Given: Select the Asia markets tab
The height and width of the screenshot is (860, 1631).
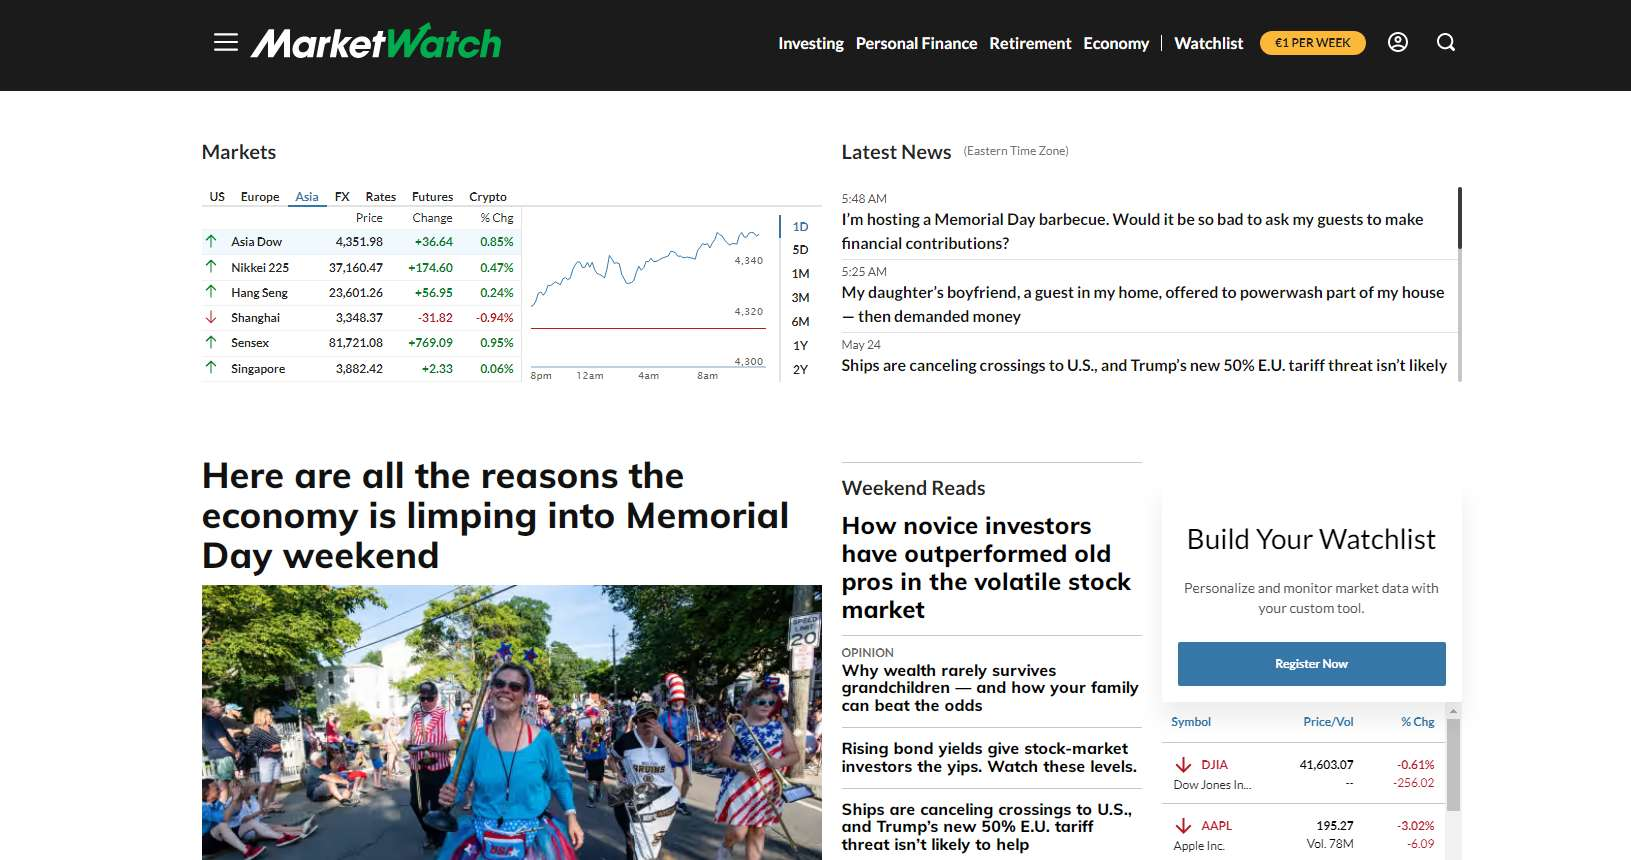Looking at the screenshot, I should 307,197.
